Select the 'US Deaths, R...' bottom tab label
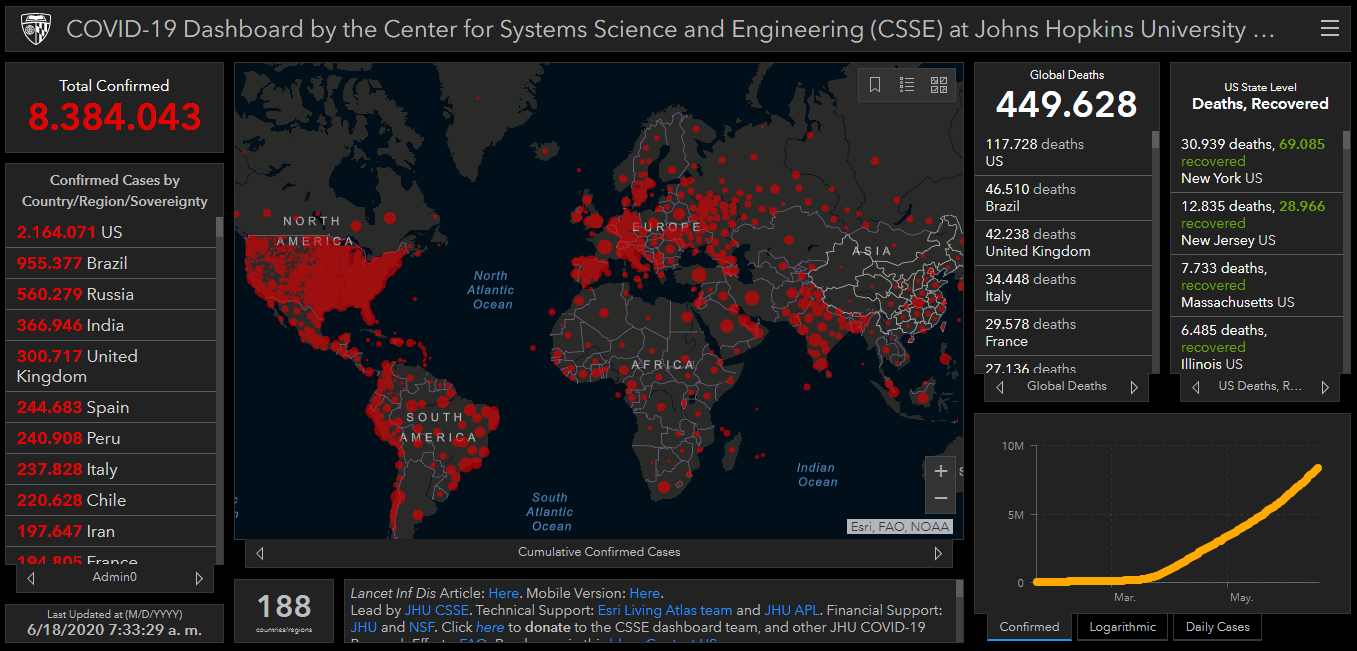1357x651 pixels. 1260,386
